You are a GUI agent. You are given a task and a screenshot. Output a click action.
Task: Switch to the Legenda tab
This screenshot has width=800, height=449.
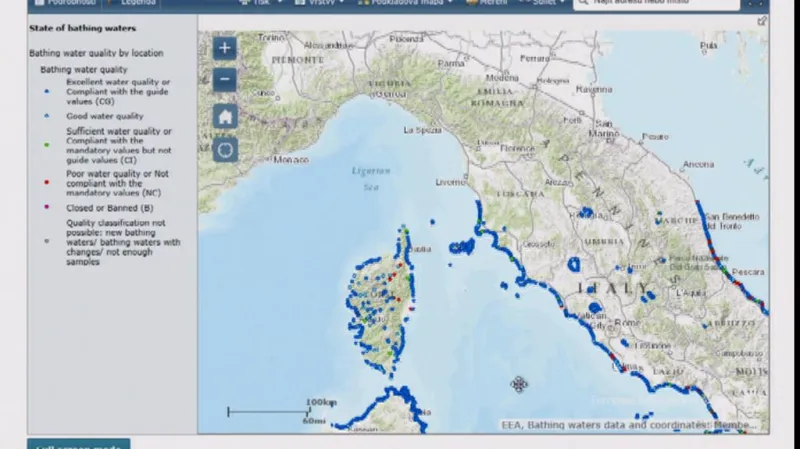(x=132, y=3)
